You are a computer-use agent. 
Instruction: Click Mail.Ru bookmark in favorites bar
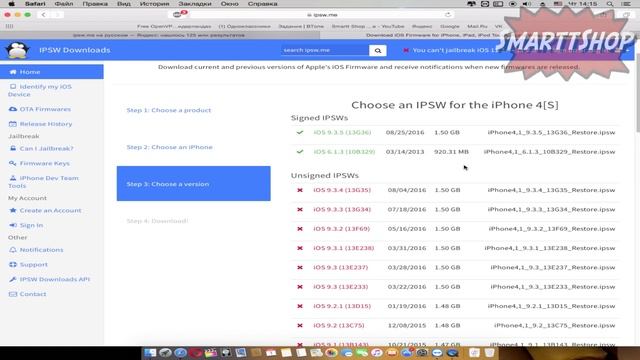tap(477, 26)
